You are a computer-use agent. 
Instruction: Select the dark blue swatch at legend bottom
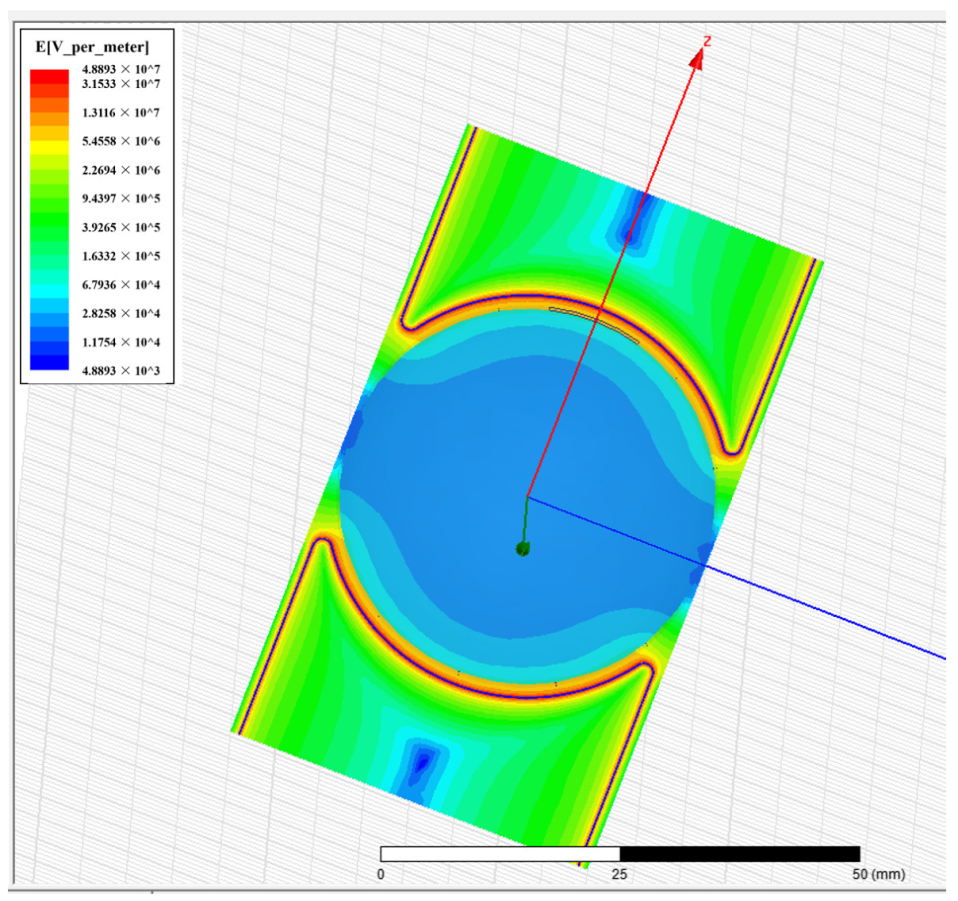point(46,364)
